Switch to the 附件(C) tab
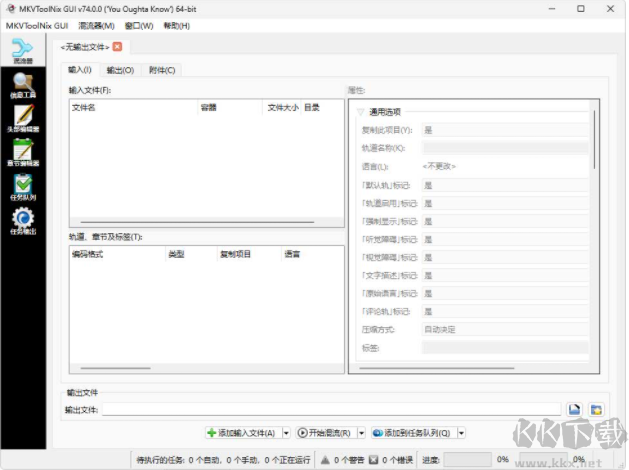 (162, 70)
